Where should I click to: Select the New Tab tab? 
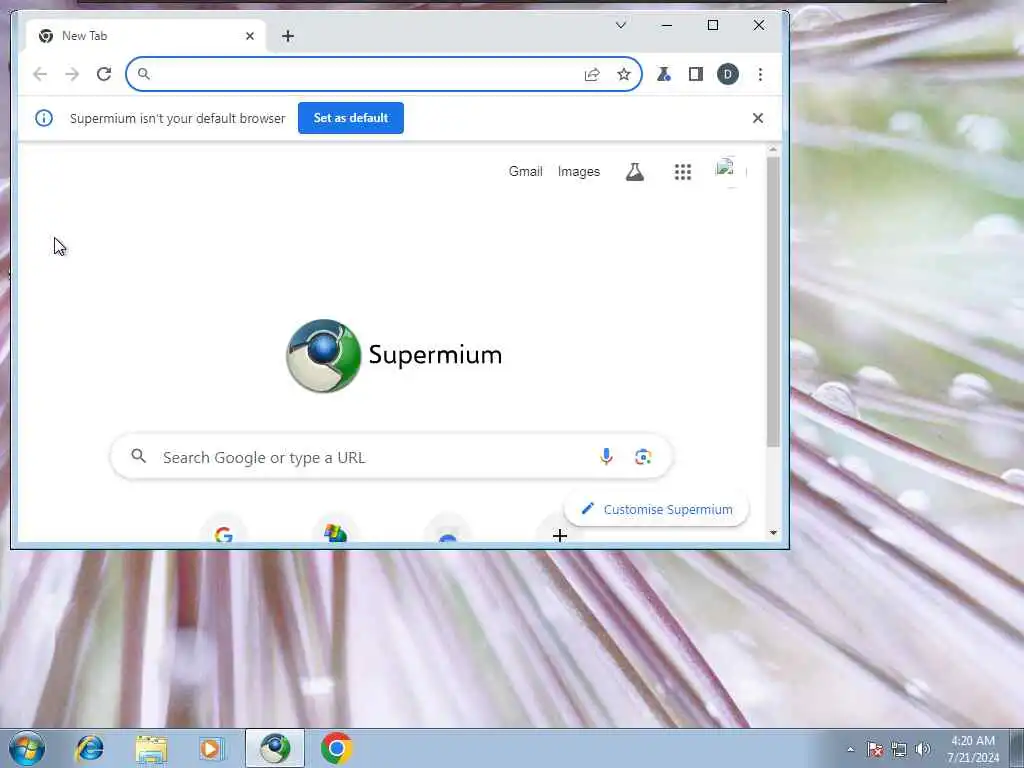[145, 36]
